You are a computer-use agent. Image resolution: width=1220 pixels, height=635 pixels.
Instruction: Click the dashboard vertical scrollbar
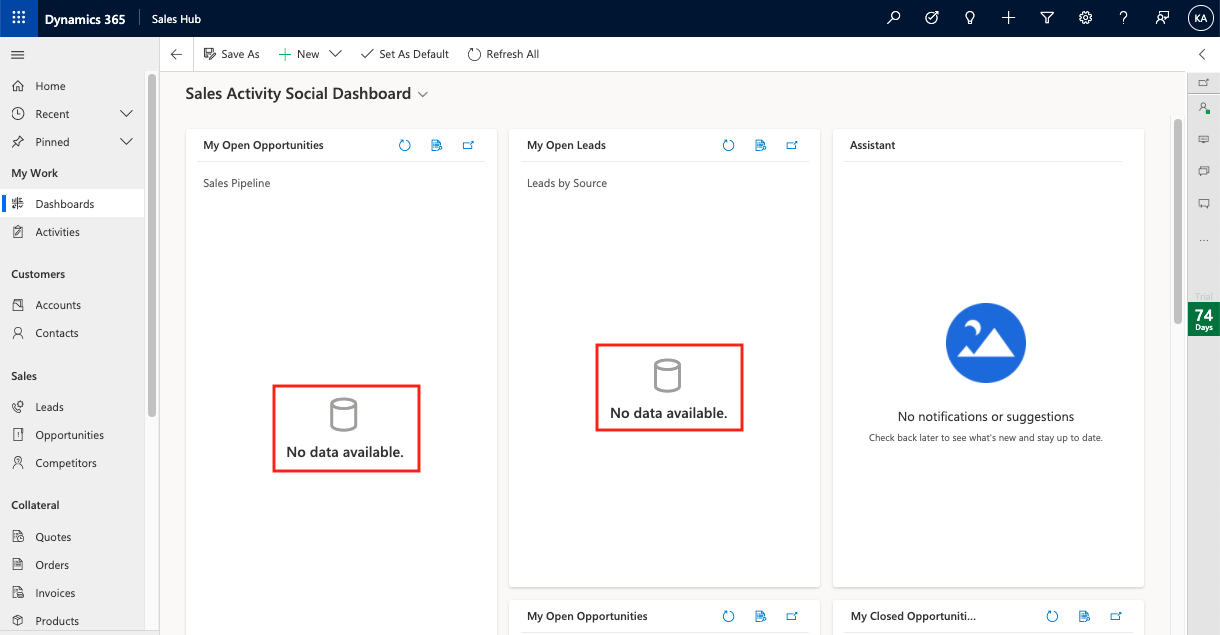[1178, 221]
